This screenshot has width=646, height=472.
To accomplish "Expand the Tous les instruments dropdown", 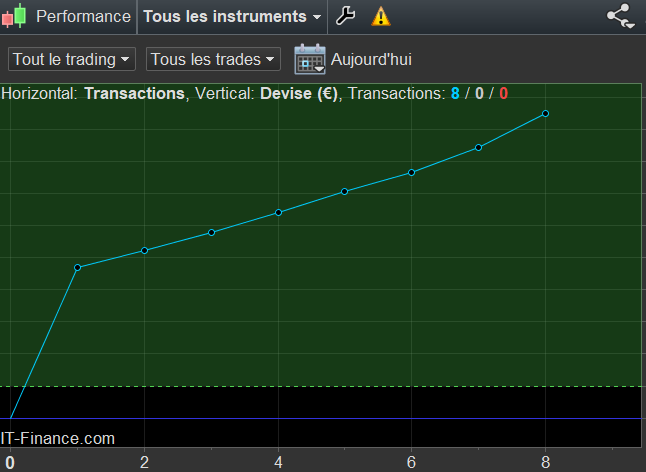I will point(232,17).
